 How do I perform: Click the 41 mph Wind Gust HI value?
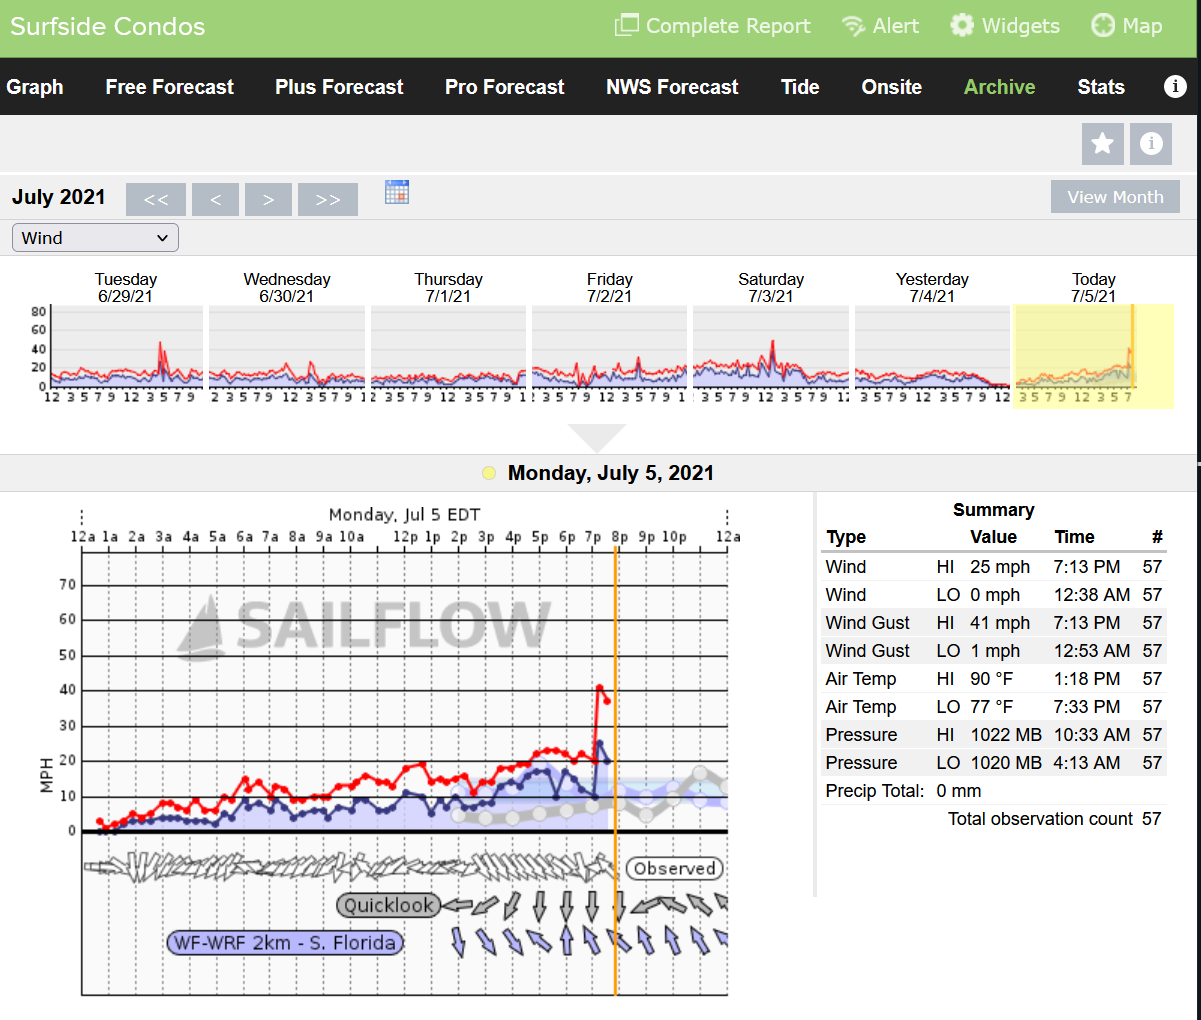point(1000,623)
